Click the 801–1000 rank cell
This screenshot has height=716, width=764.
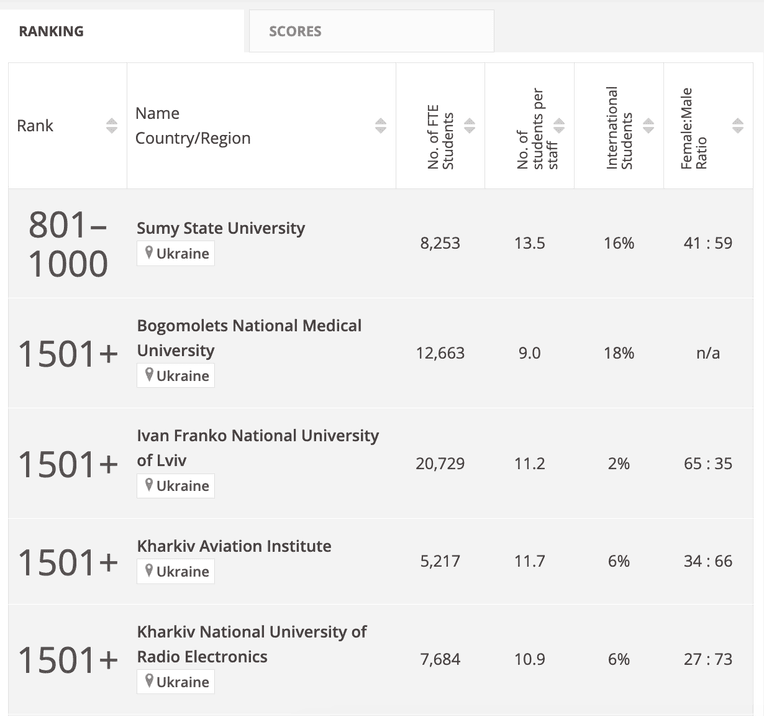(68, 244)
